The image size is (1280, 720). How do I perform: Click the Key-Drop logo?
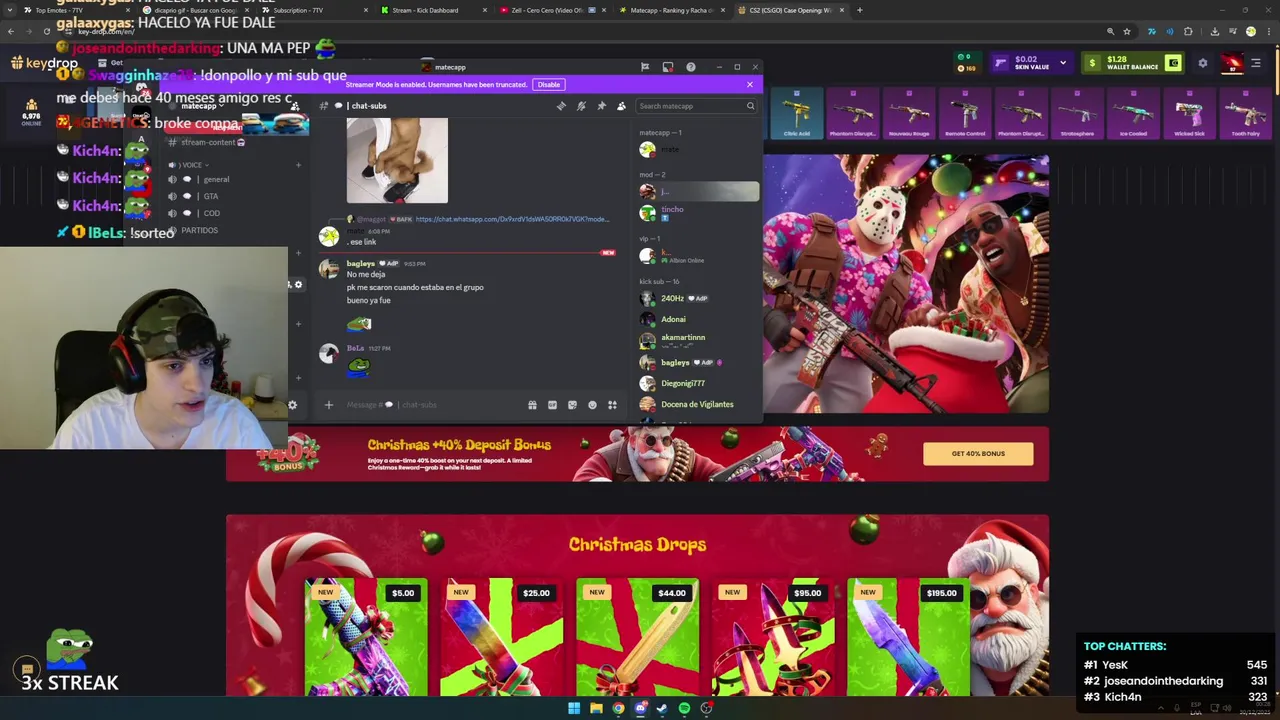click(45, 63)
